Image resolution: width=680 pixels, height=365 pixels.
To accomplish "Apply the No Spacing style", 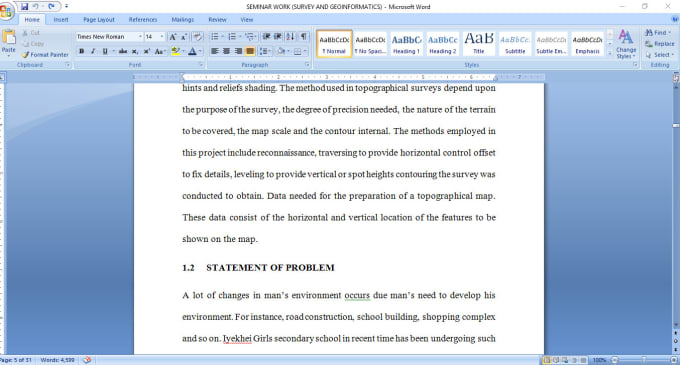I will point(370,44).
